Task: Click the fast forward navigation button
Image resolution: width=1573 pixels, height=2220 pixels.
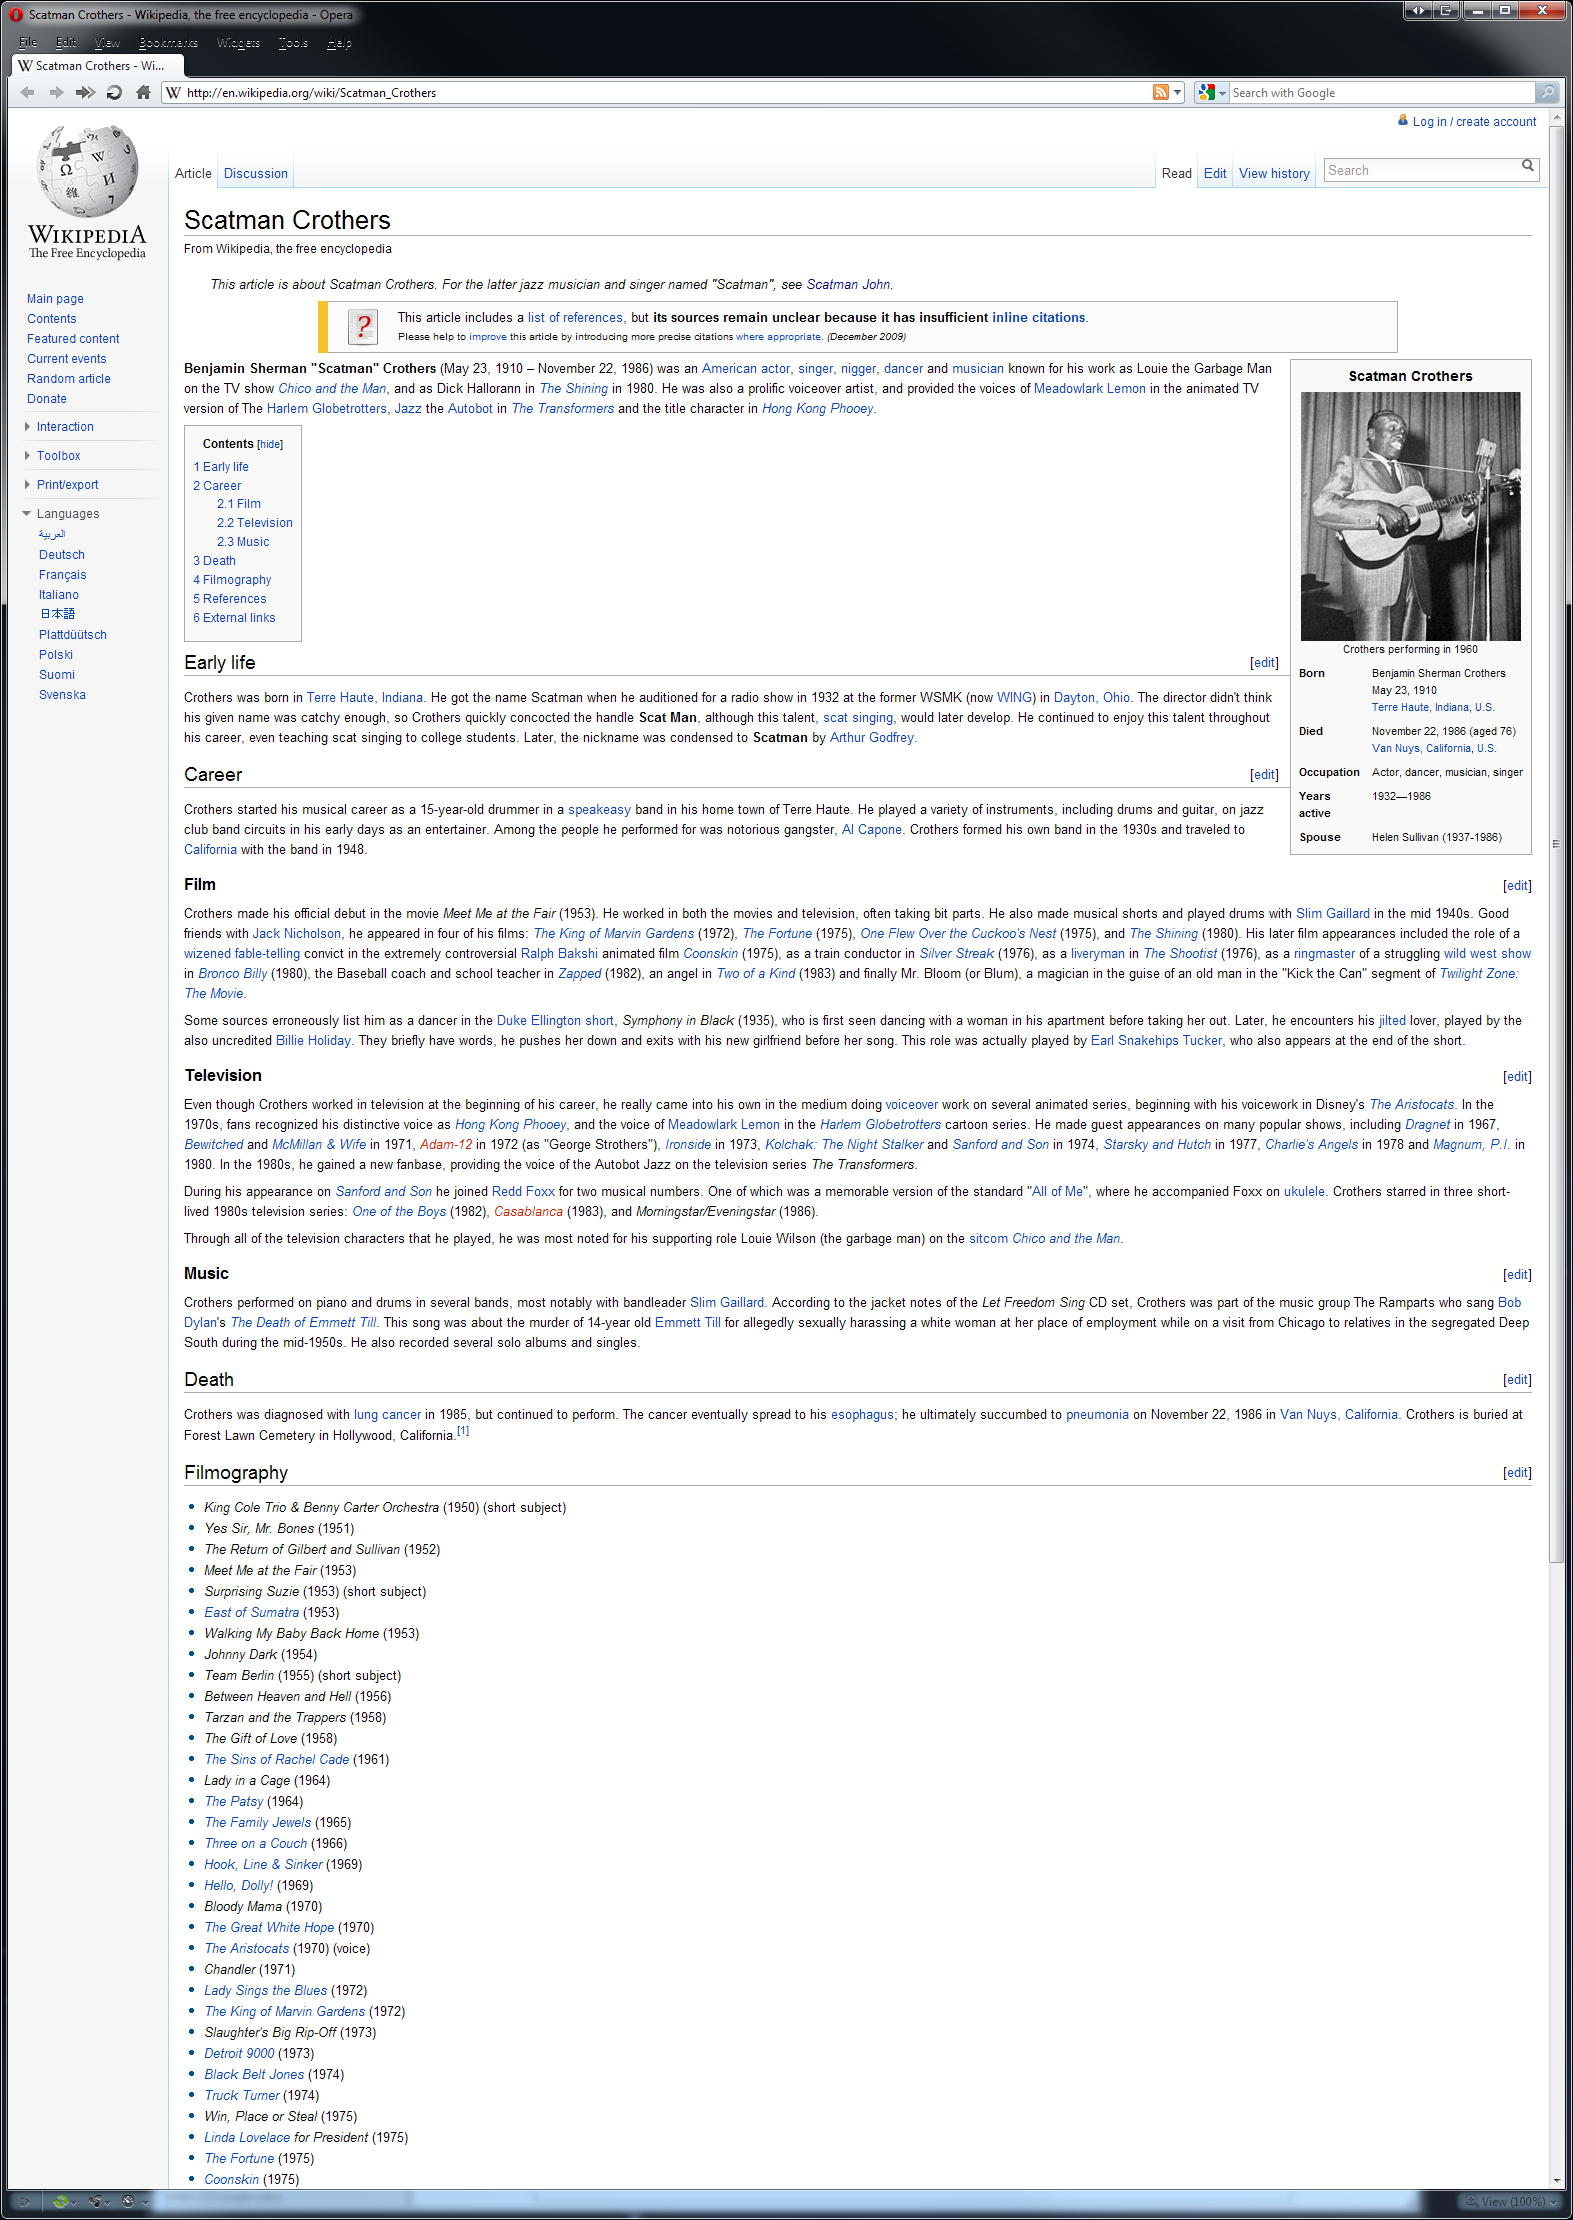Action: (85, 93)
